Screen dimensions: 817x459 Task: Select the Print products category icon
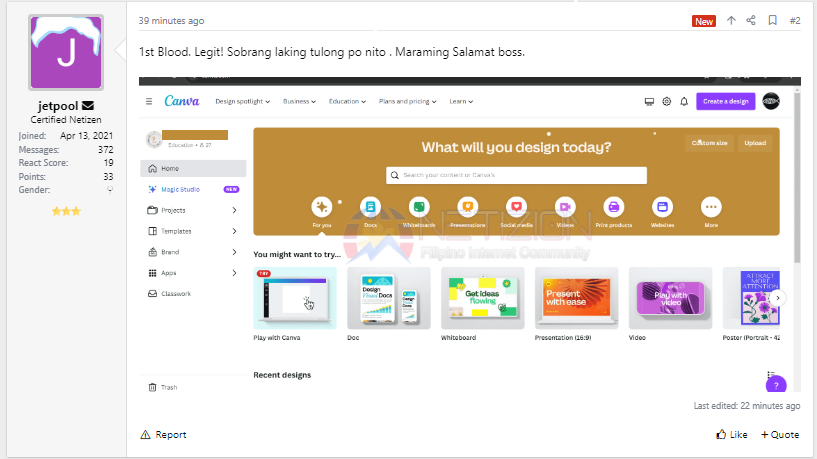tap(614, 207)
